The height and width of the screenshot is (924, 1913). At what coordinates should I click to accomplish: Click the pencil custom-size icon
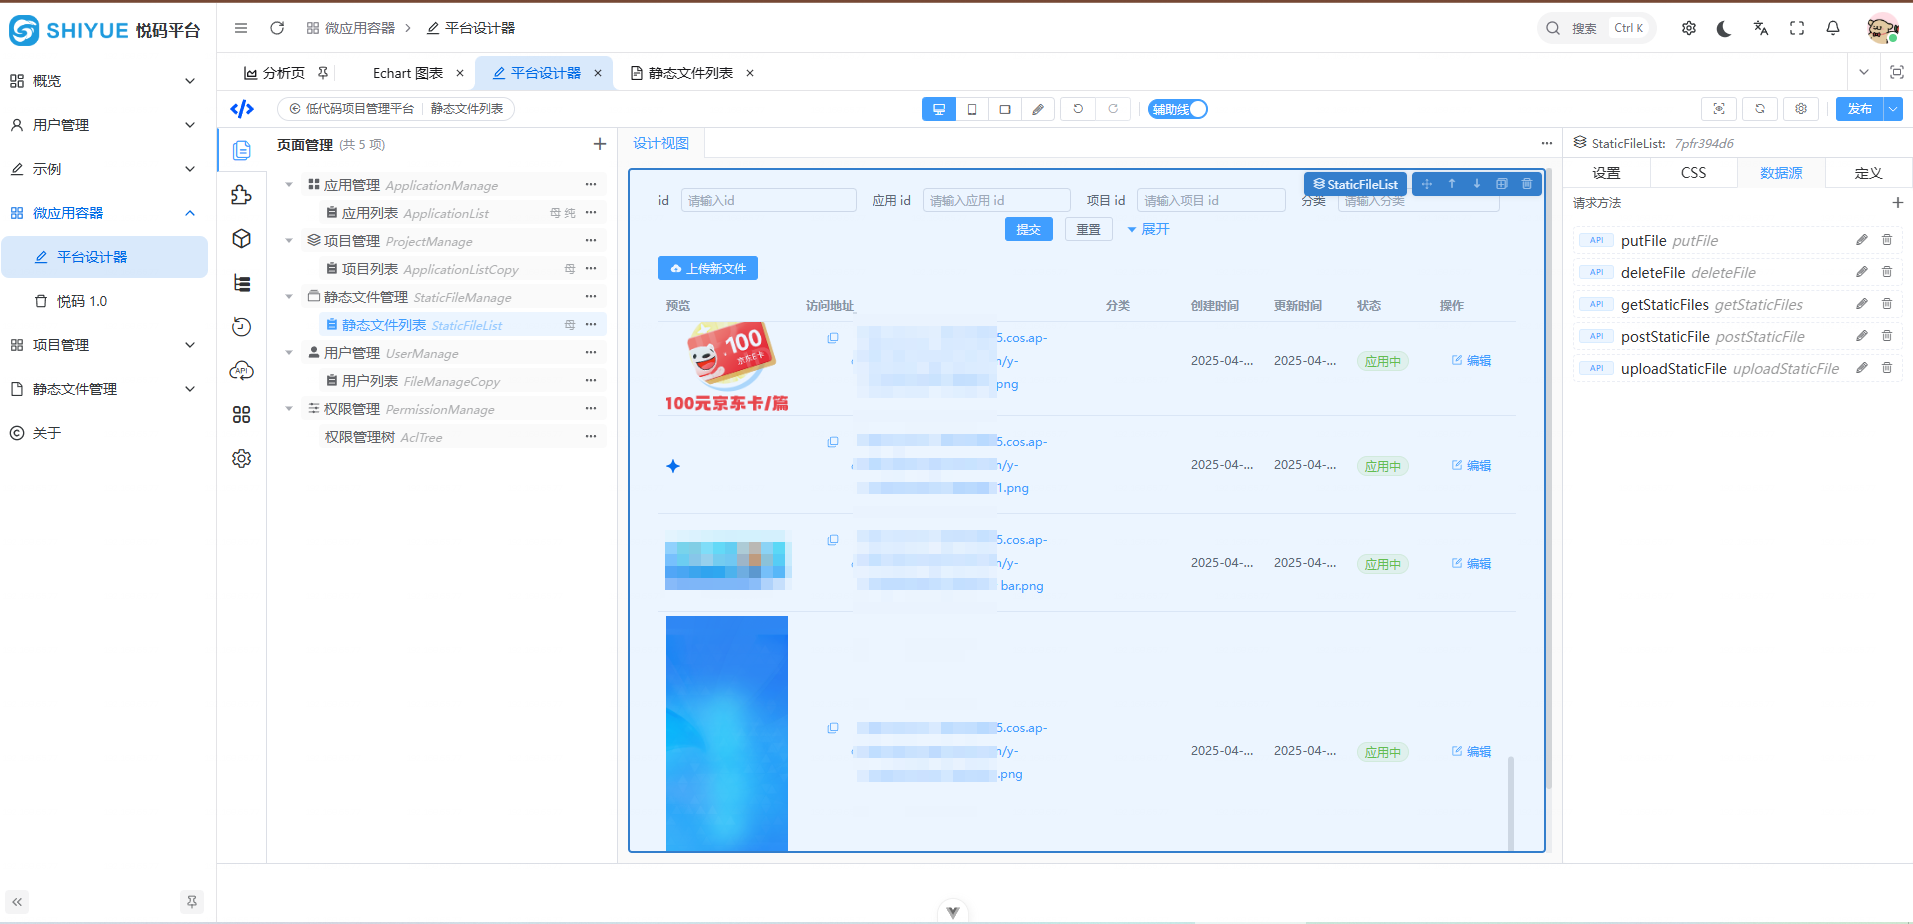[1038, 109]
